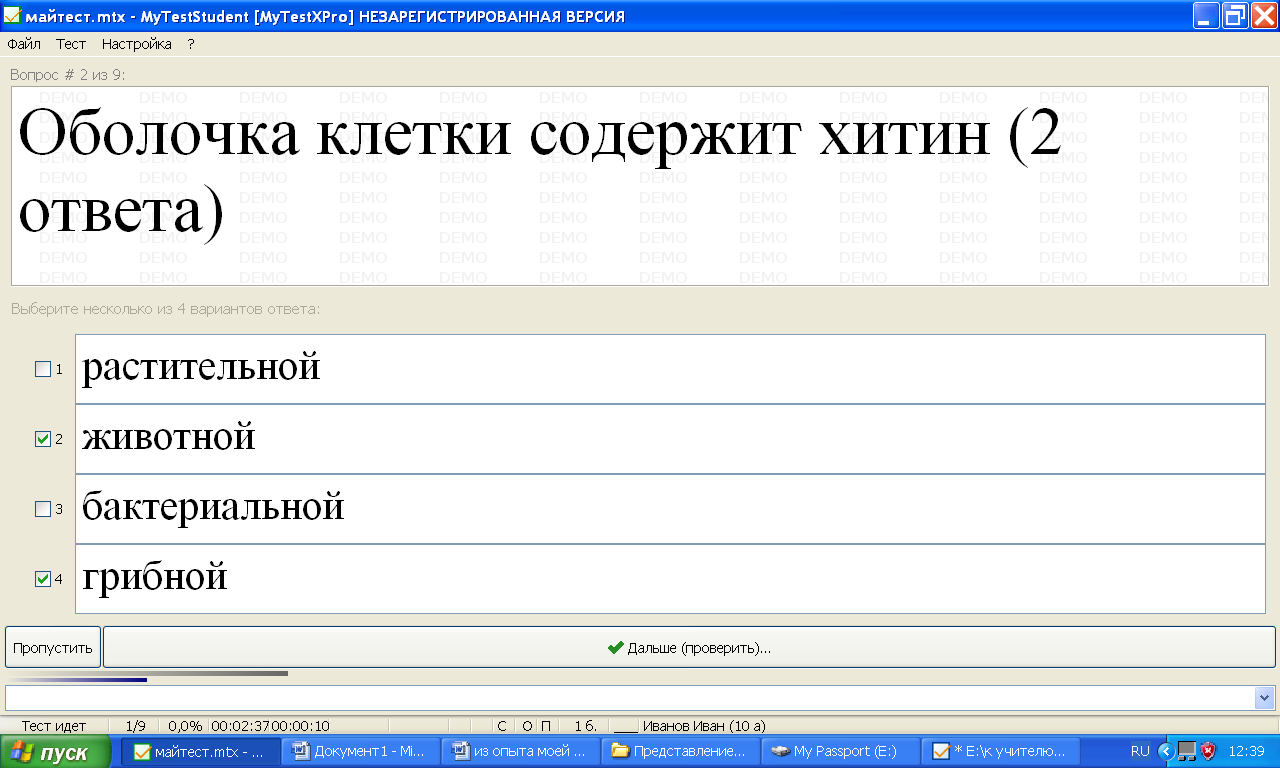
Task: Click the empty combo box field
Action: click(x=630, y=698)
